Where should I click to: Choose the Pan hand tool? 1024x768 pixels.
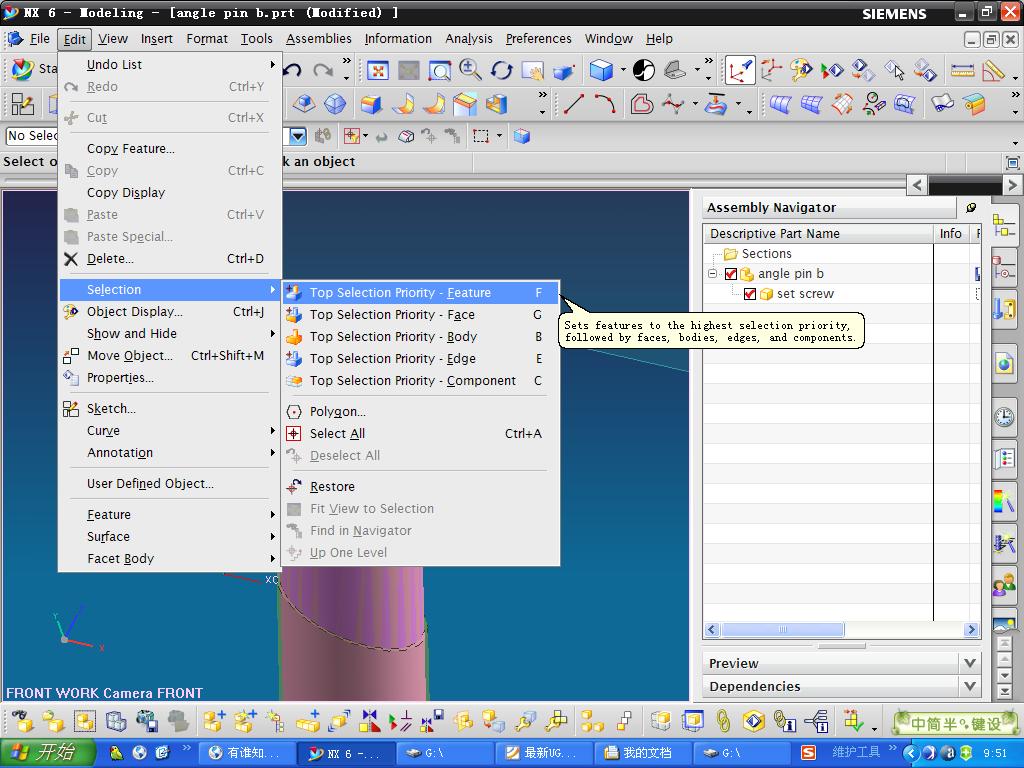(533, 70)
